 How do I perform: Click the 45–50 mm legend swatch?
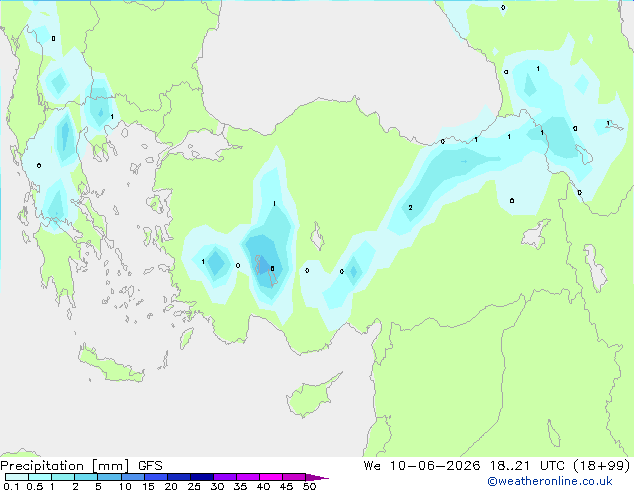click(x=294, y=477)
